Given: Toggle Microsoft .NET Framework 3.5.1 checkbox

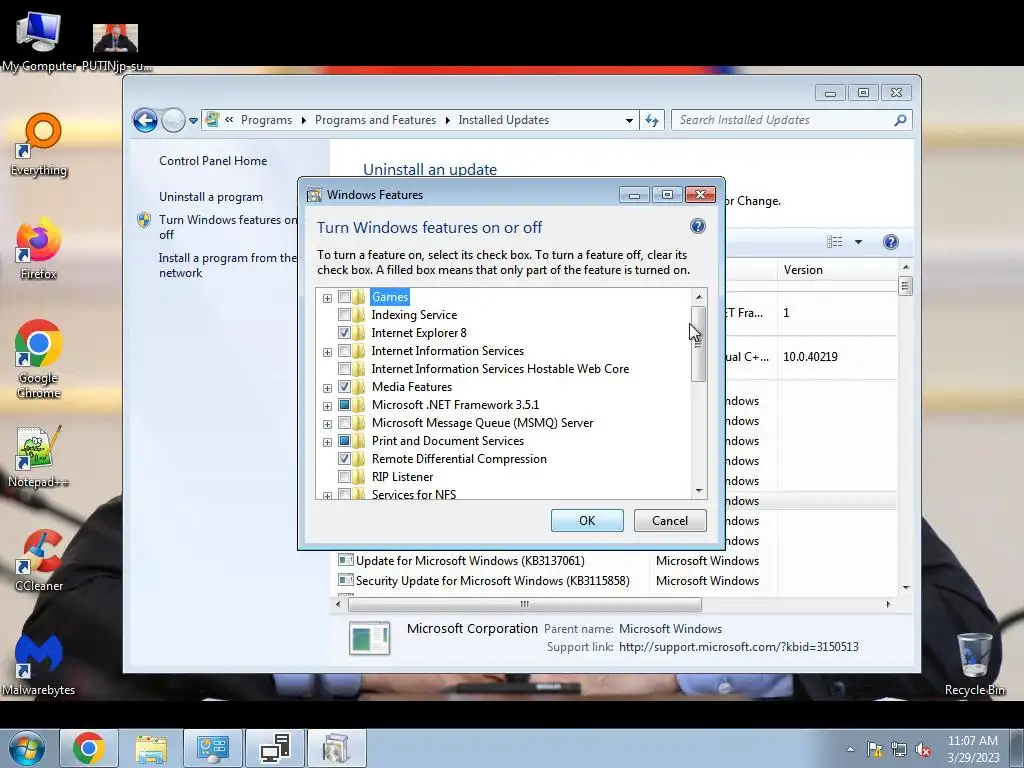Looking at the screenshot, I should [x=344, y=405].
